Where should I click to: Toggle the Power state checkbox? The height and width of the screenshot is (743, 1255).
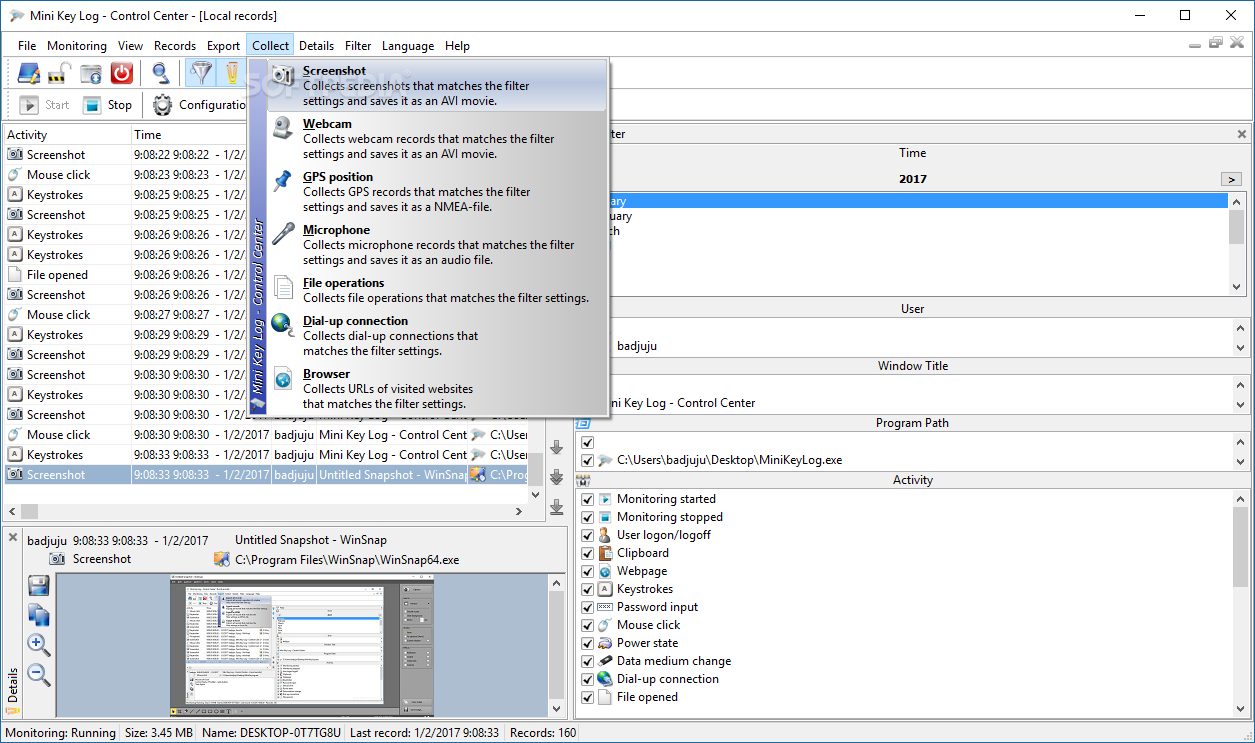click(588, 643)
